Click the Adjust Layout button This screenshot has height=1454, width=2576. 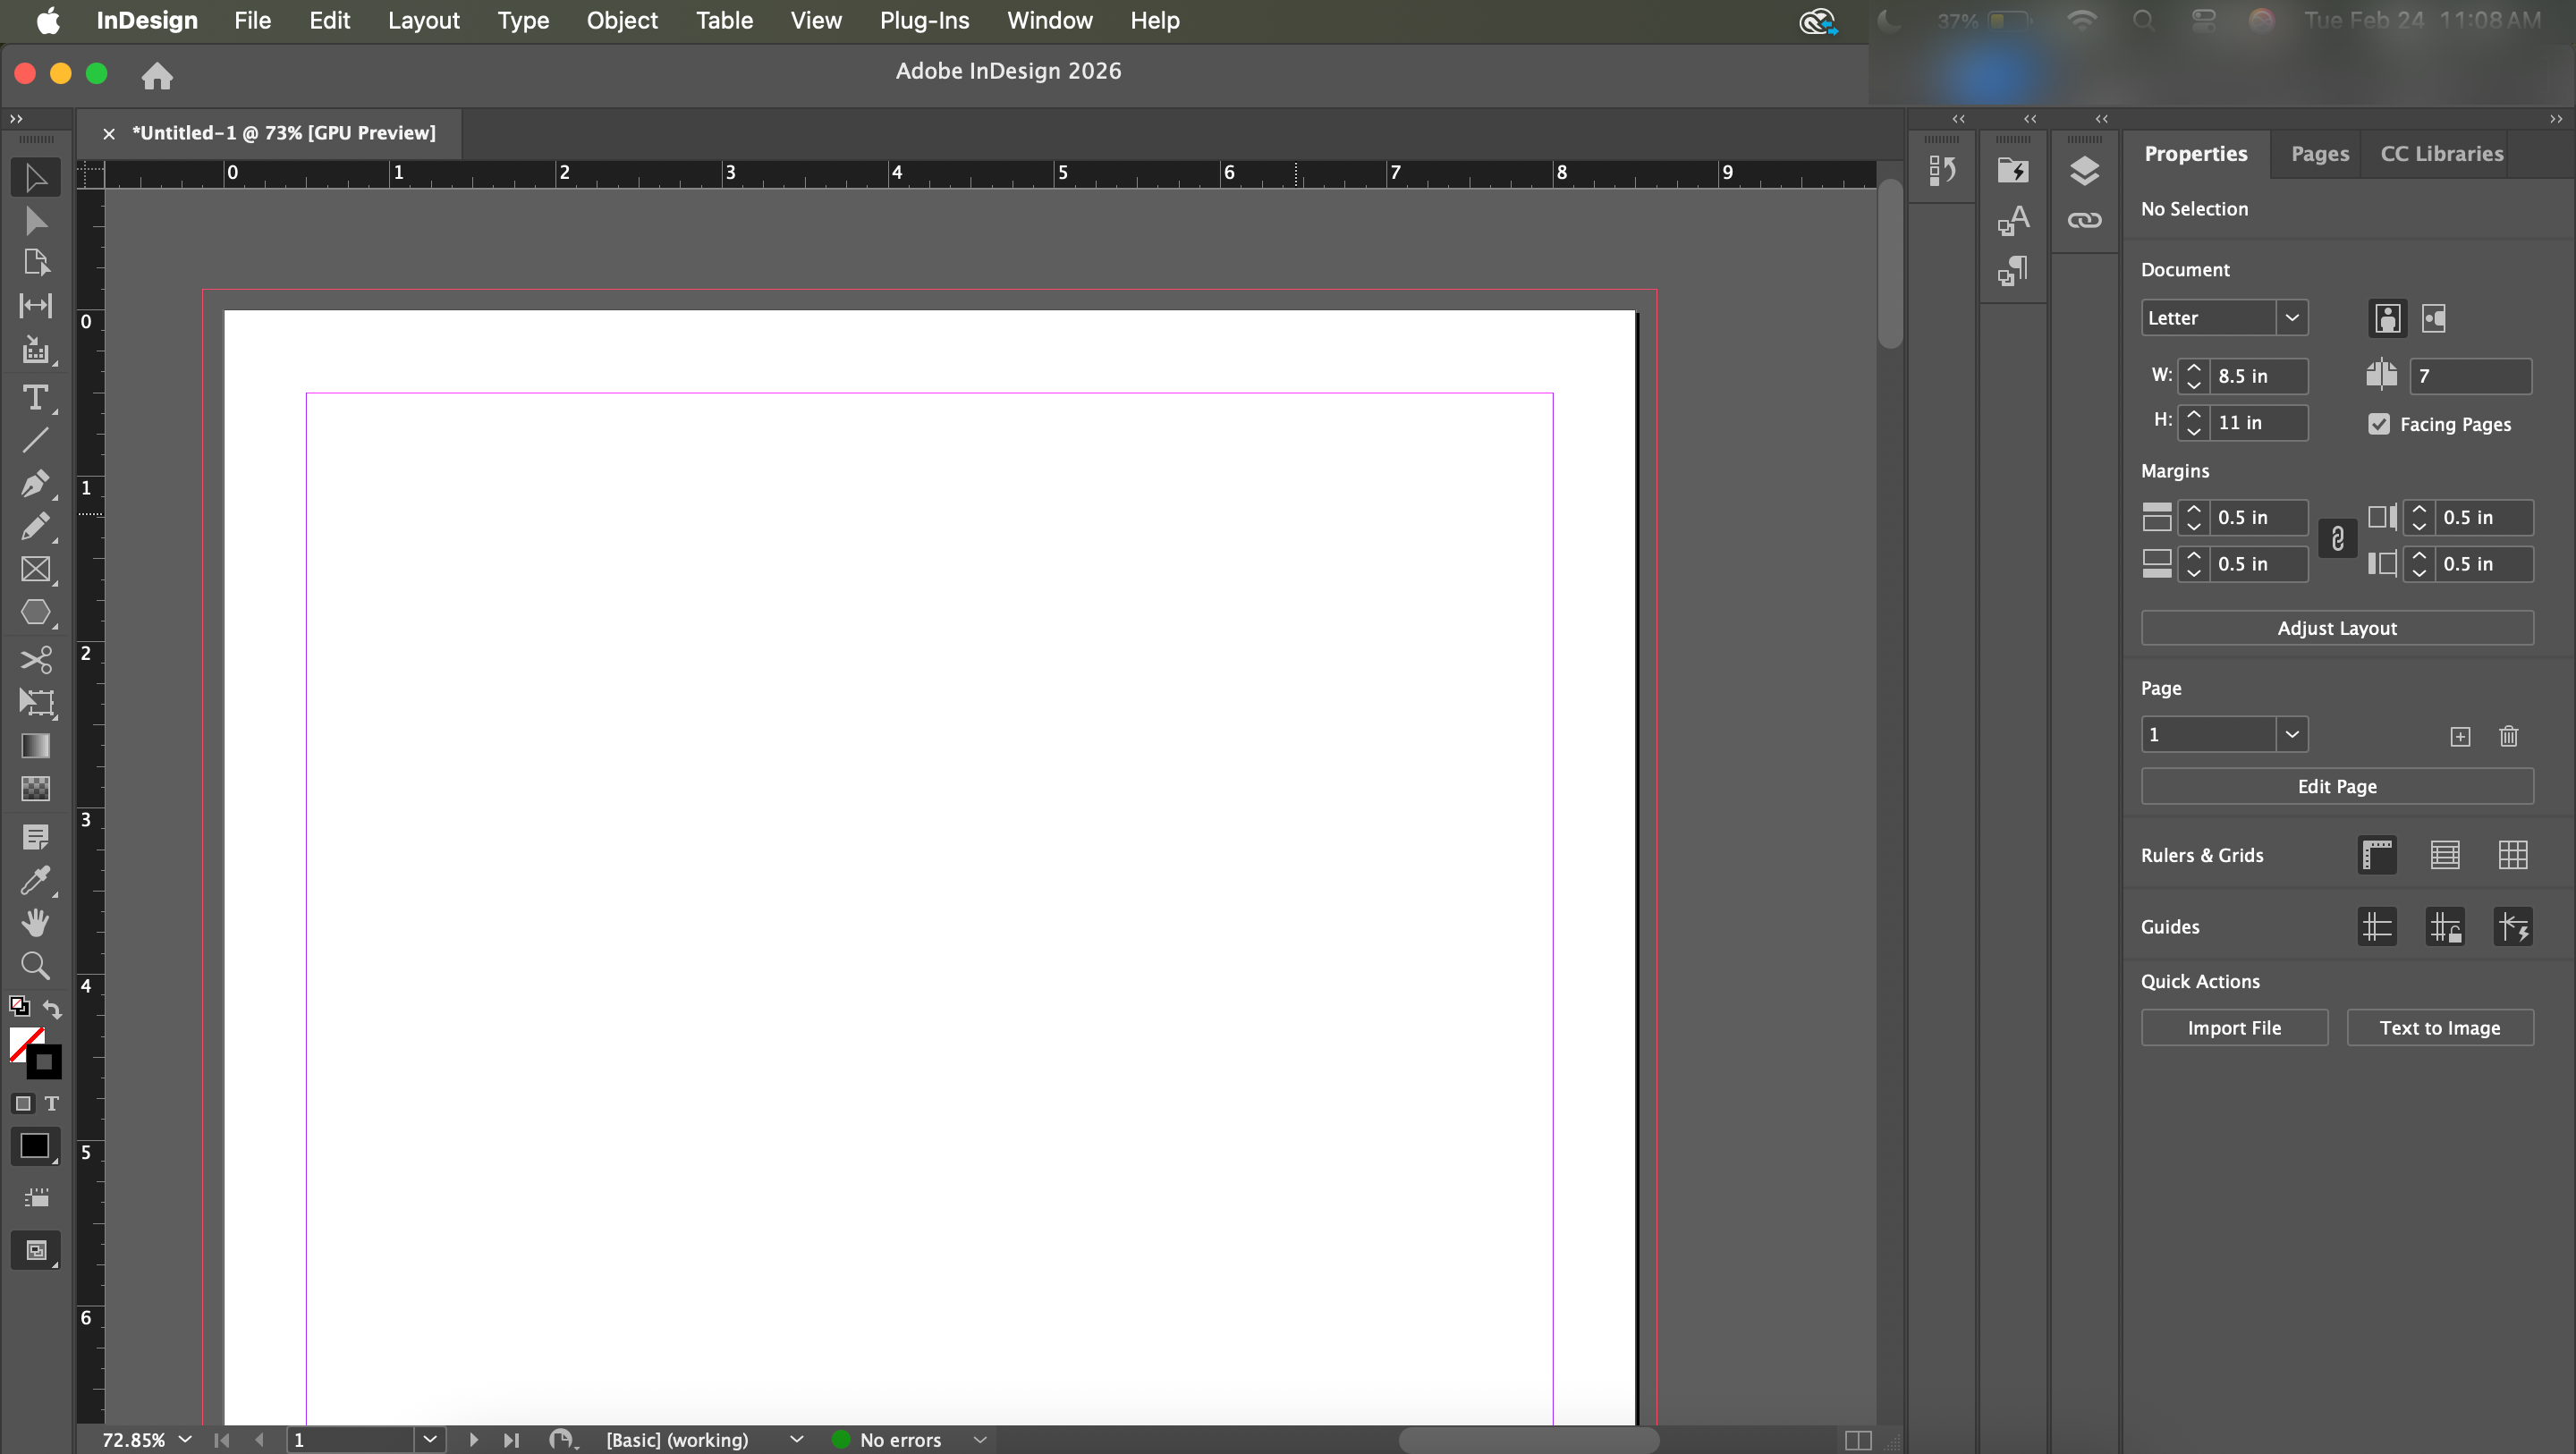pyautogui.click(x=2336, y=628)
